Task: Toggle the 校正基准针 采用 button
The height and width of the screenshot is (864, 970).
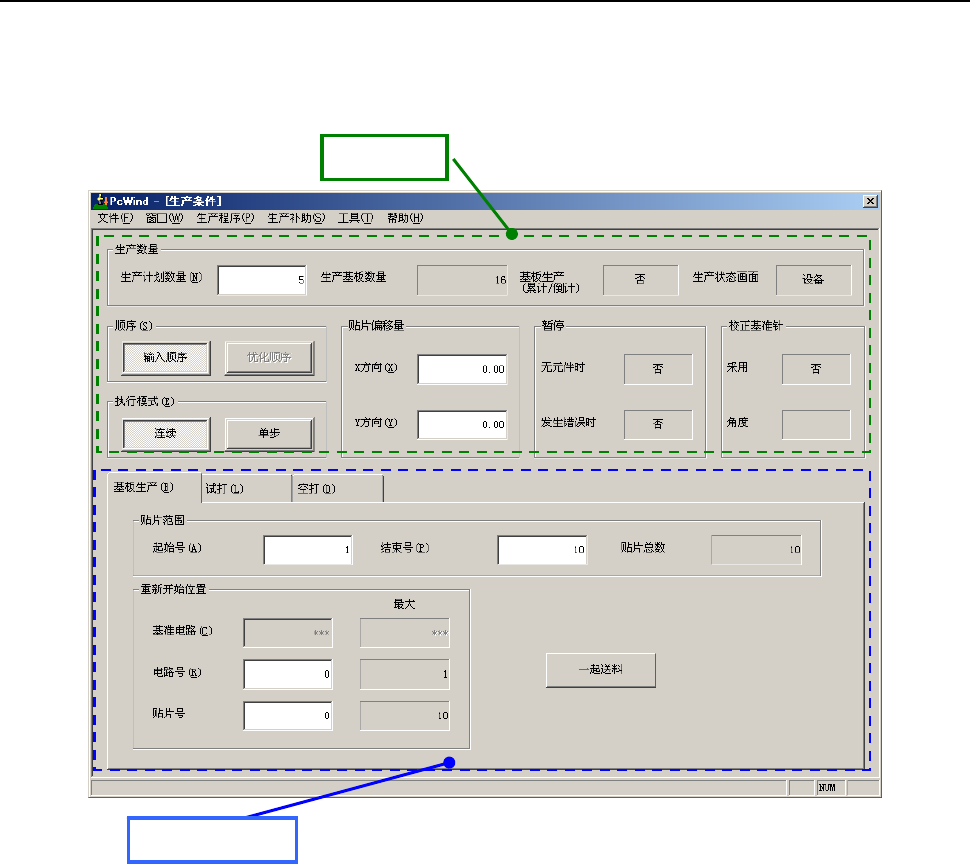Action: [x=816, y=369]
